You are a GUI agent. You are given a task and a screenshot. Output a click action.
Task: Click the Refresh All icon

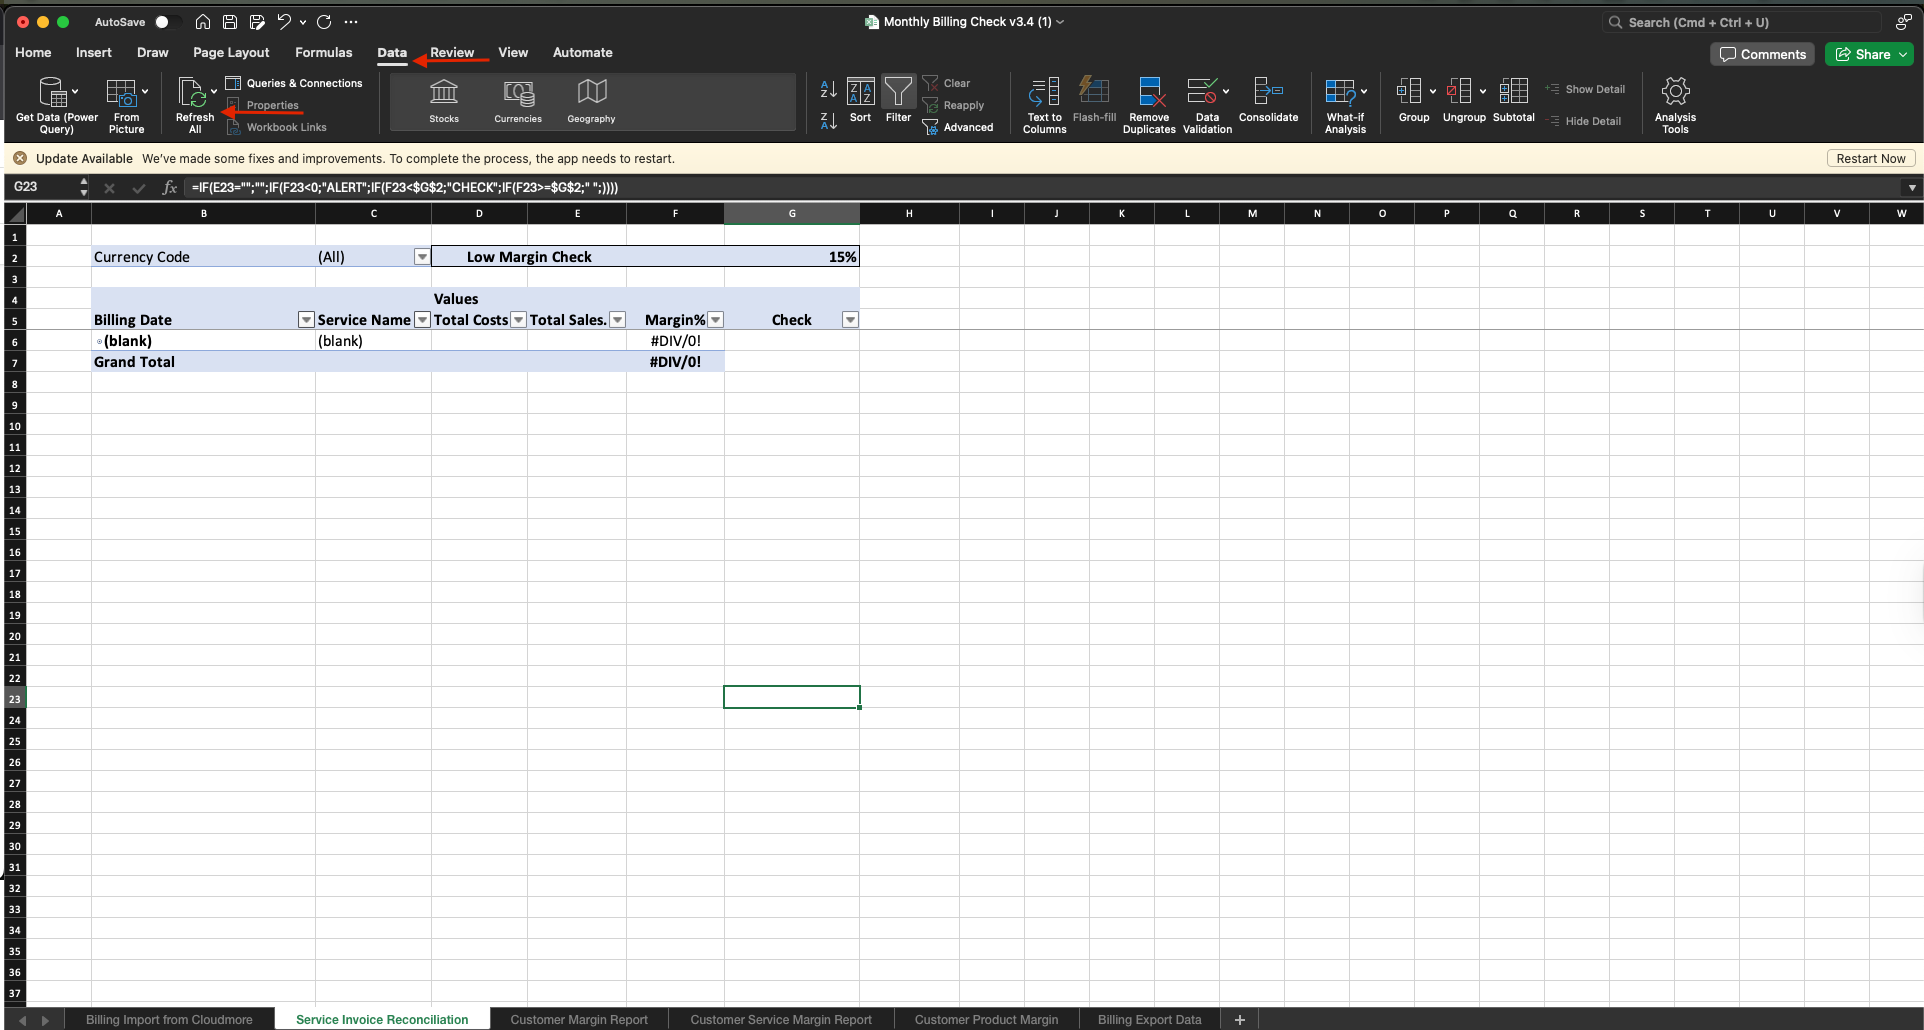pos(192,94)
